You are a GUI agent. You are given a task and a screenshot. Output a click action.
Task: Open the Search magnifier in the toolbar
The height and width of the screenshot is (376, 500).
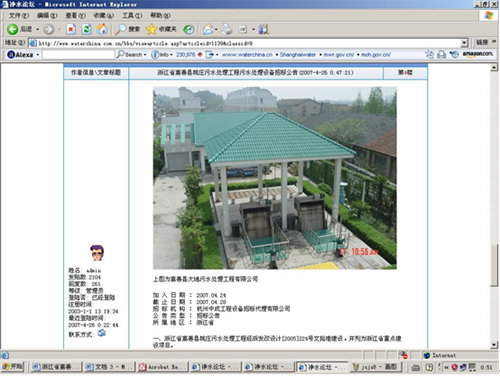click(128, 29)
